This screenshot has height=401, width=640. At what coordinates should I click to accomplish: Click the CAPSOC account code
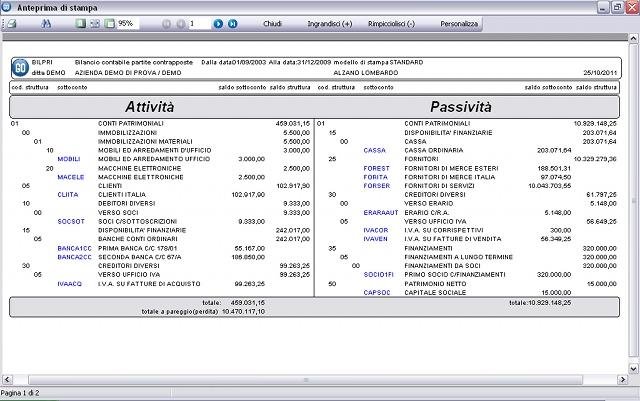(x=377, y=292)
